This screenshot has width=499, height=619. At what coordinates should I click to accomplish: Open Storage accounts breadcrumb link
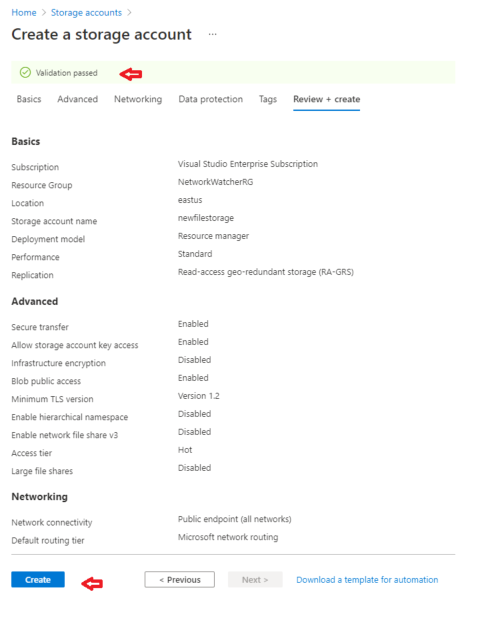point(86,13)
